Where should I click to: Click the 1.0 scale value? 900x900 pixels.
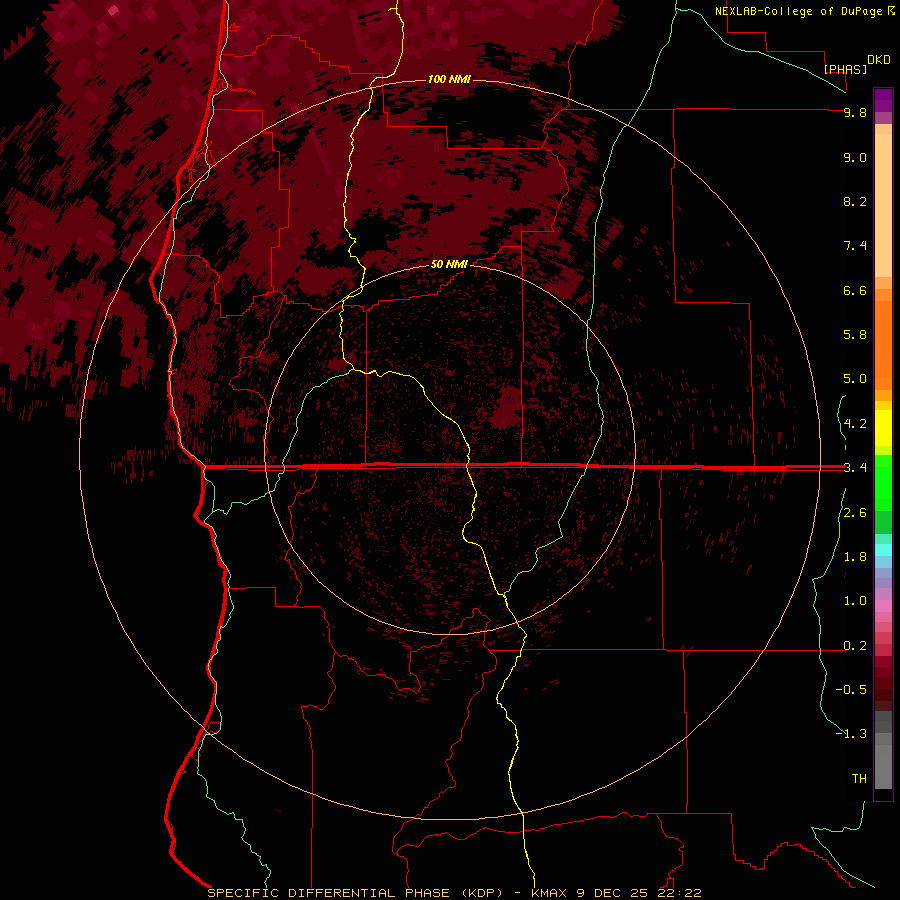coord(855,601)
